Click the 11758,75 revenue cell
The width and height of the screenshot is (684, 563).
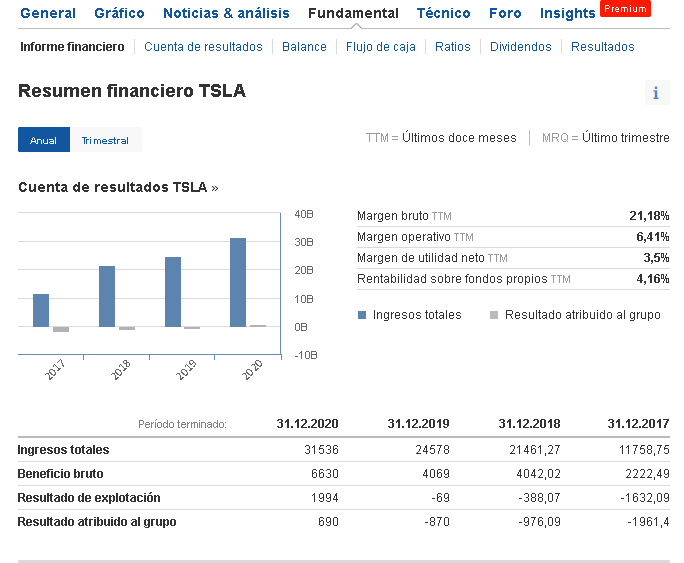pyautogui.click(x=644, y=450)
